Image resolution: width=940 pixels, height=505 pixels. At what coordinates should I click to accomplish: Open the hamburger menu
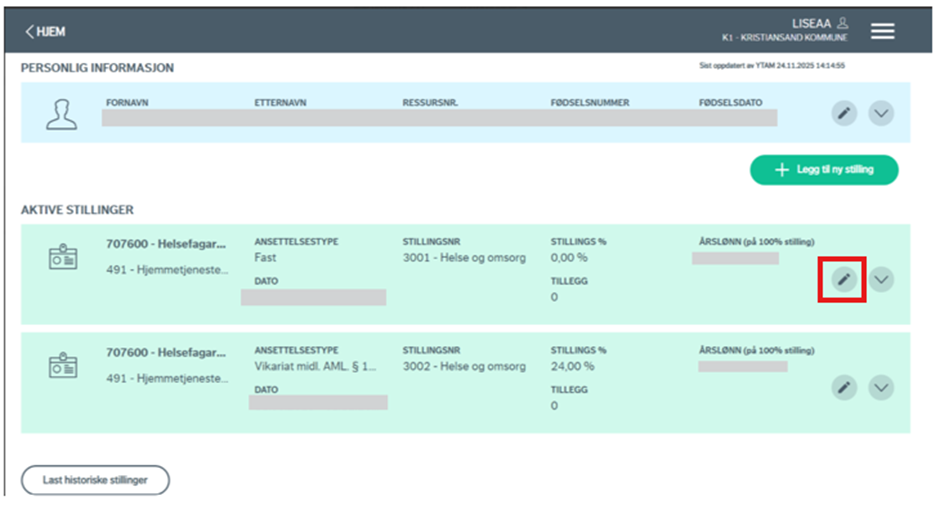click(x=882, y=31)
